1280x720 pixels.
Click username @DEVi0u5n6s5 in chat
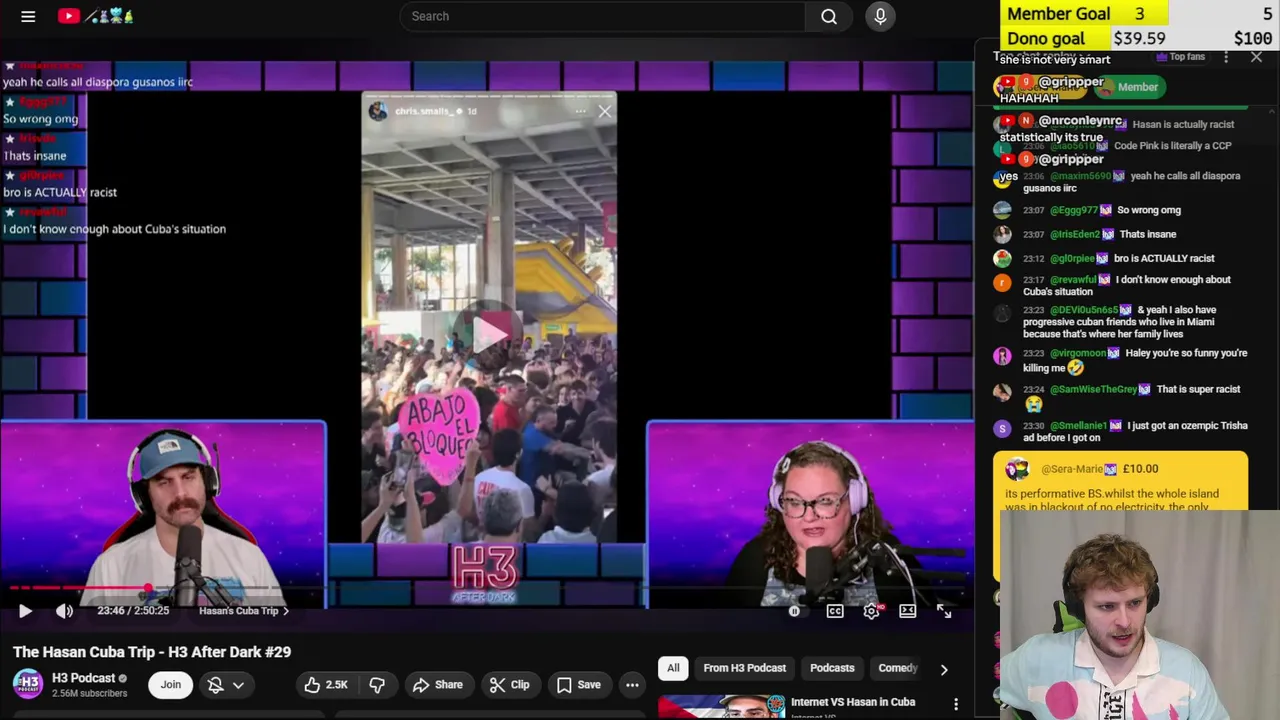click(x=1084, y=310)
